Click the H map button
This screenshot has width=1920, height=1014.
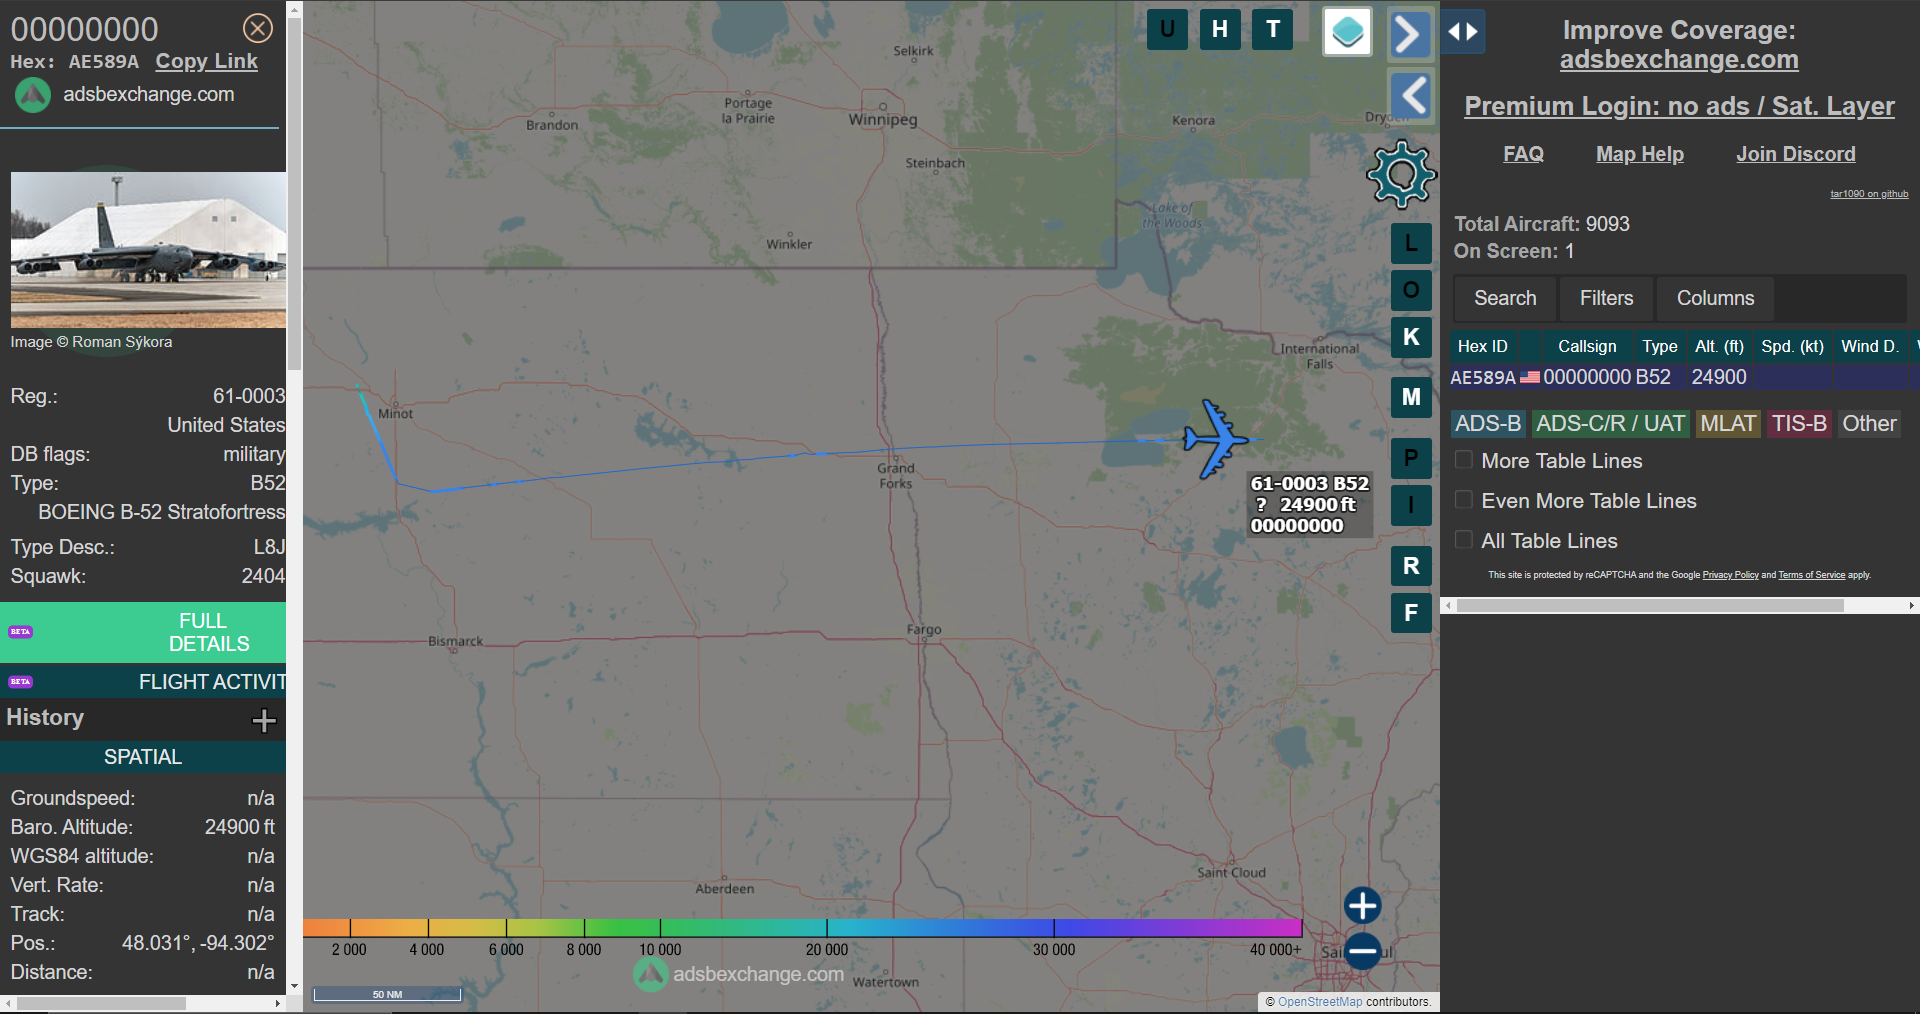(1220, 29)
